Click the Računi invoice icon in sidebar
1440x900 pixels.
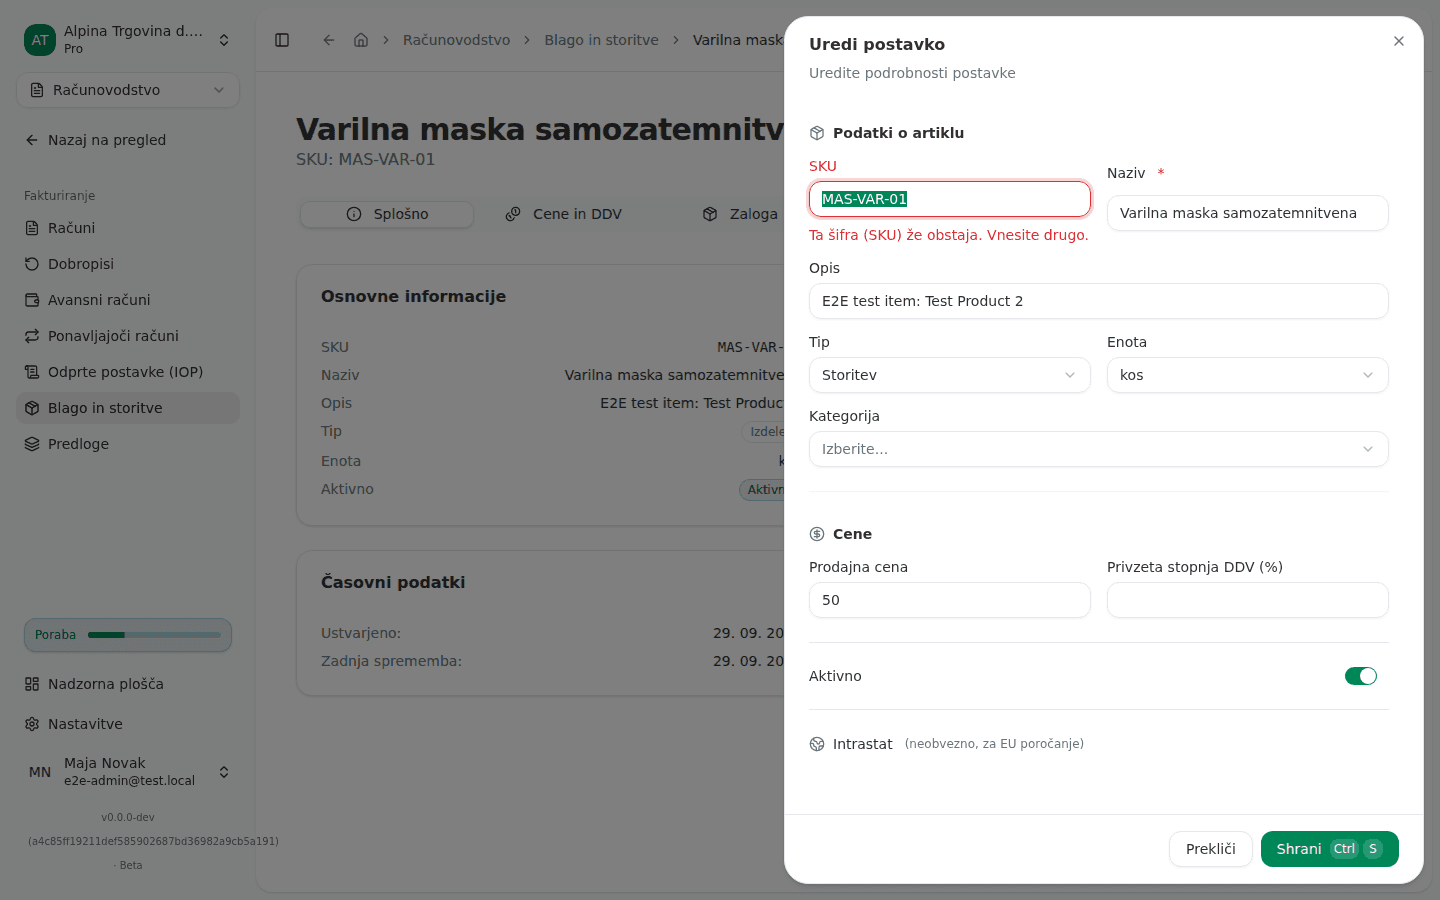tap(32, 228)
